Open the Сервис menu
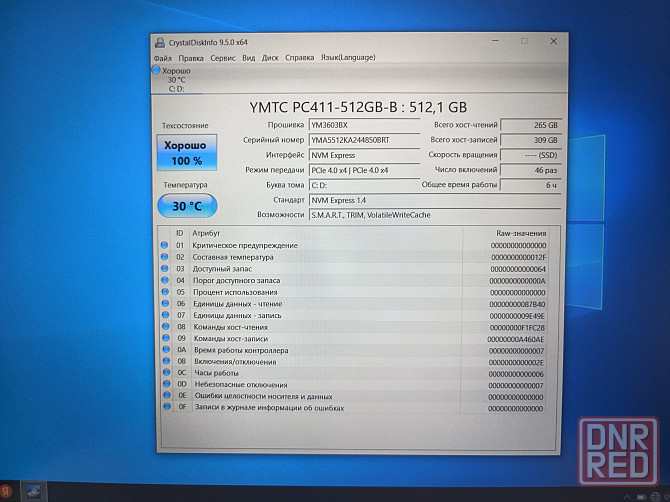670x502 pixels. point(223,58)
